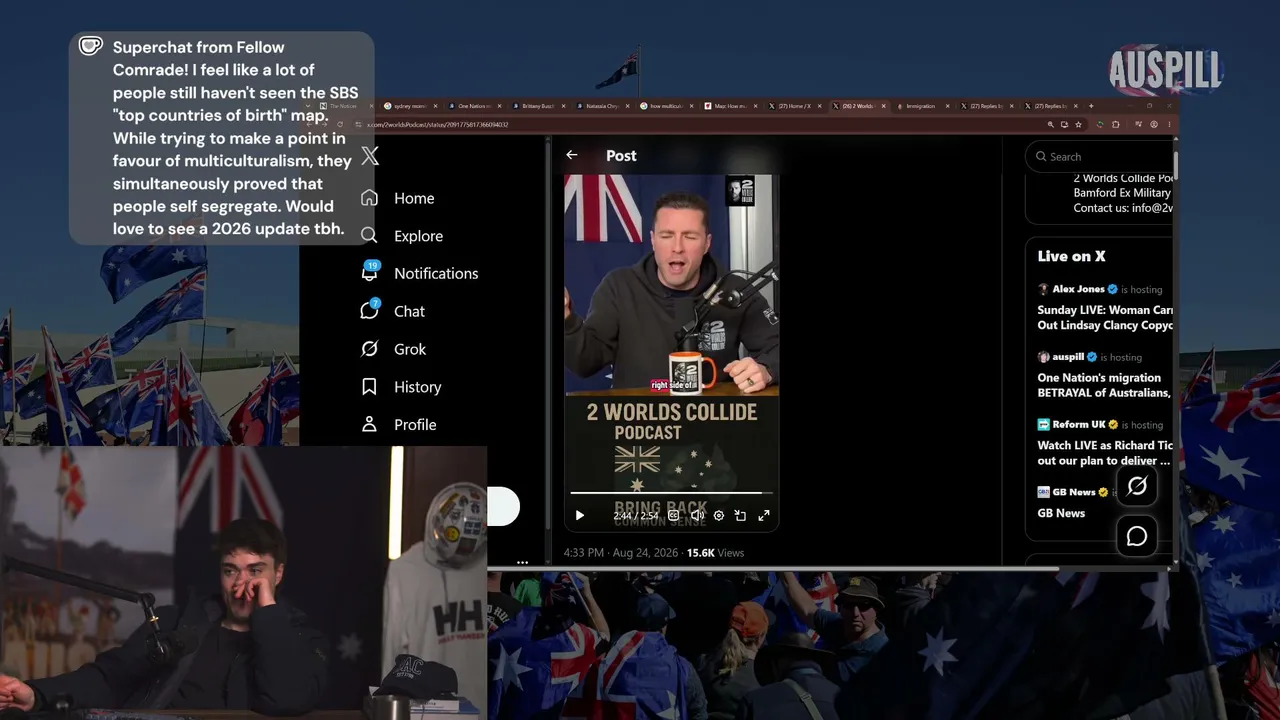Click the Notifications bell icon

click(x=369, y=273)
